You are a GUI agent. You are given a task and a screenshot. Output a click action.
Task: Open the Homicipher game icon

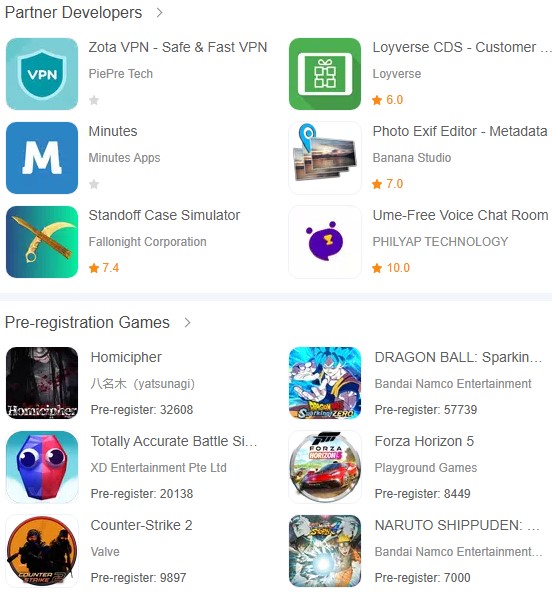(x=42, y=383)
